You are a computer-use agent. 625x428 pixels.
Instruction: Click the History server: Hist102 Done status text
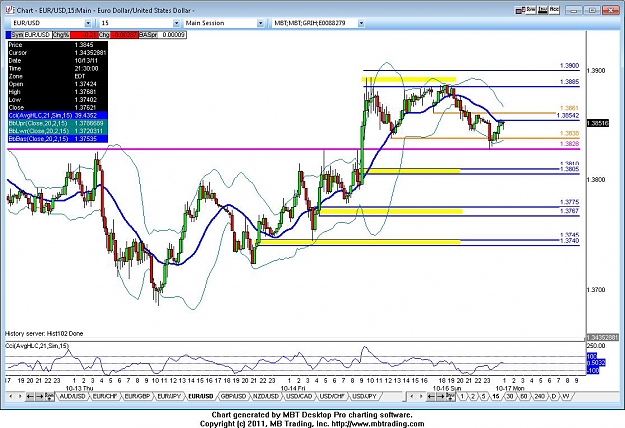coord(44,334)
